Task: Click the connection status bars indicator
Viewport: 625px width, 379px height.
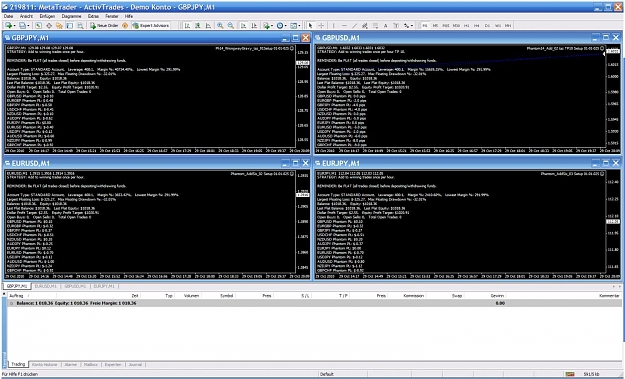Action: (570, 374)
